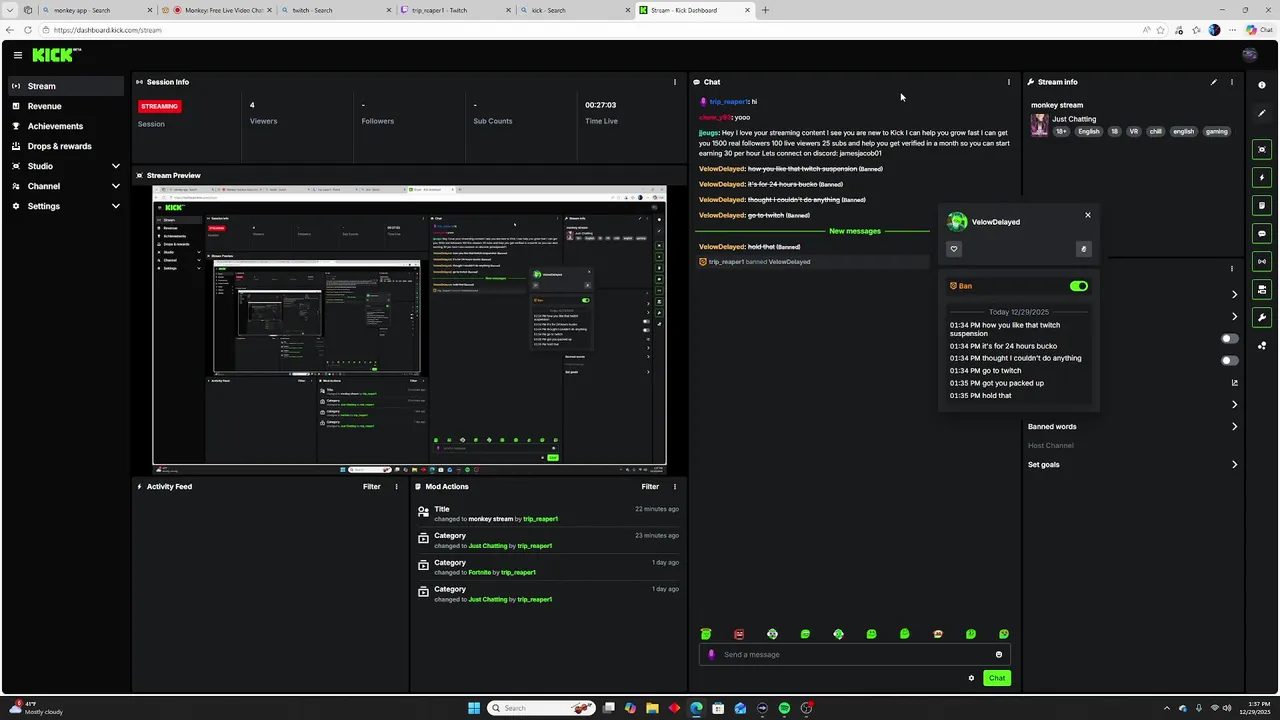
Task: Toggle the Ban switch off for VelowDelayed
Action: coord(1078,286)
